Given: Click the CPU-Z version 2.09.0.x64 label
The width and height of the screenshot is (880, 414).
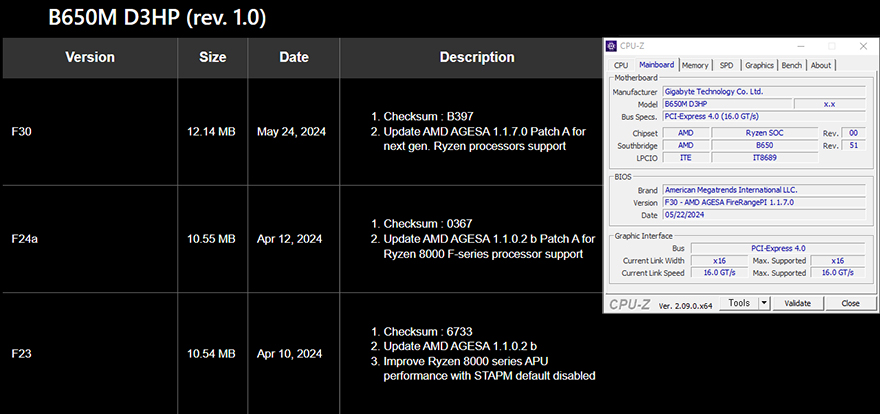Looking at the screenshot, I should tap(685, 306).
